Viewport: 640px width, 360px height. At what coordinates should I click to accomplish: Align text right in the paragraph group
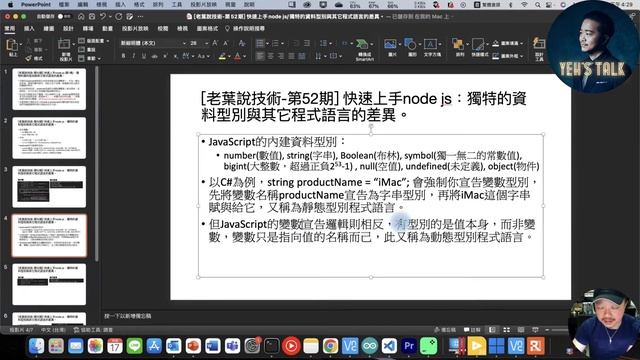click(281, 56)
